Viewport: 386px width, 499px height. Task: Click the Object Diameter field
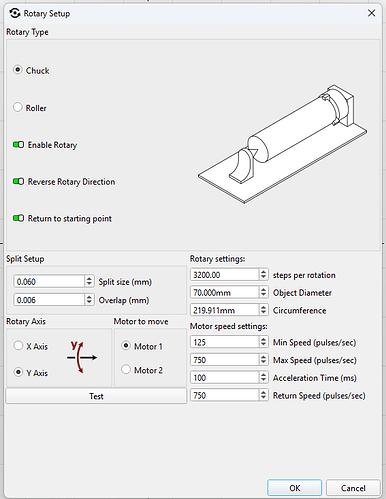point(224,293)
